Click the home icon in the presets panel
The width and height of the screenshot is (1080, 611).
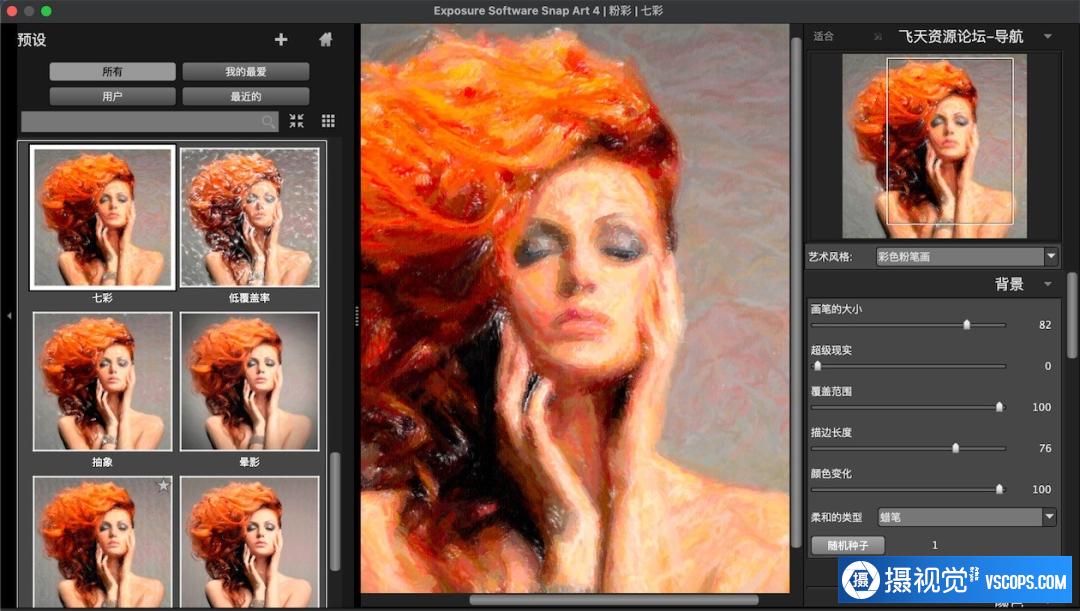click(x=326, y=39)
